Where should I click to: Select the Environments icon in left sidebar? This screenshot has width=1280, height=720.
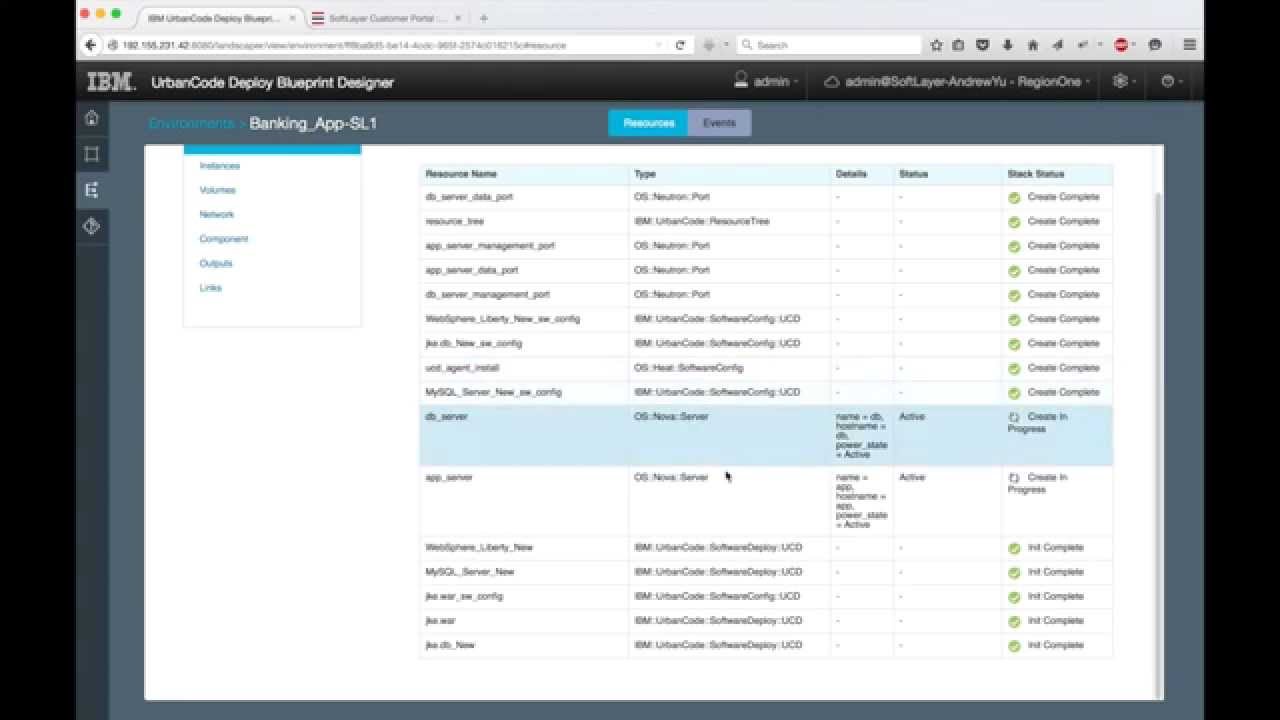(92, 190)
